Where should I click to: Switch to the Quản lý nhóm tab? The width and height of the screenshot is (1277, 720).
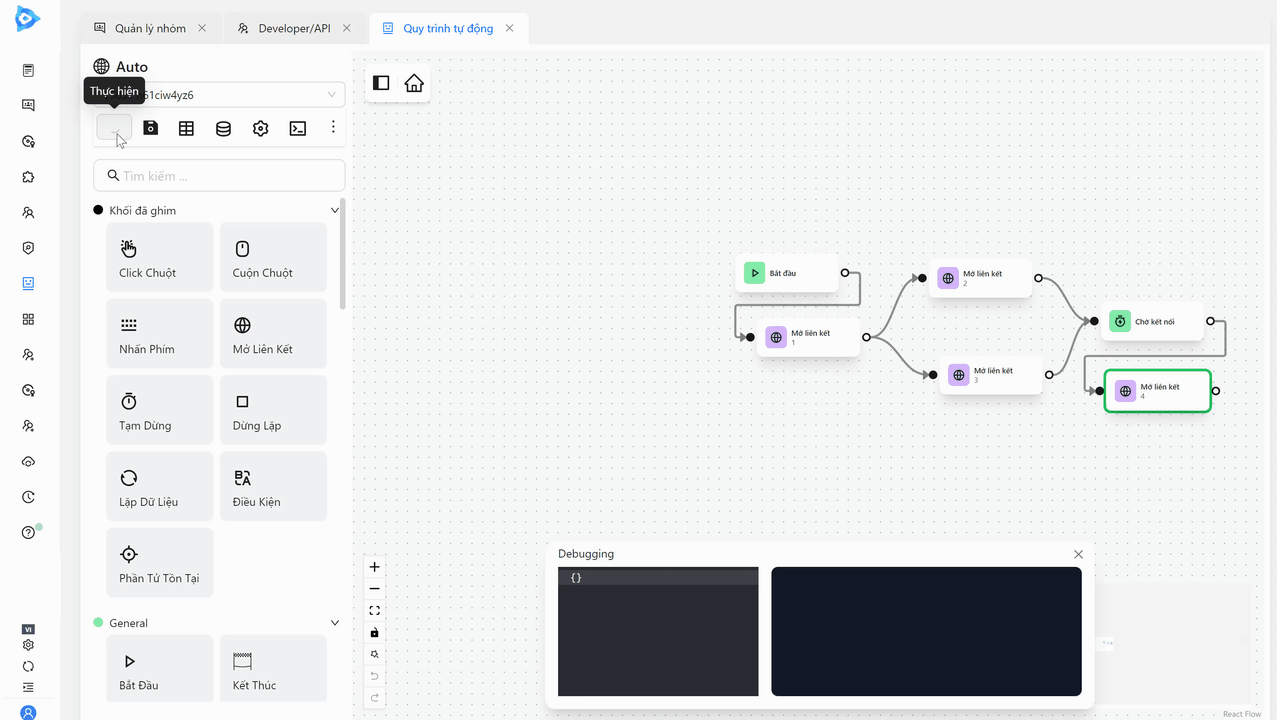coord(146,29)
